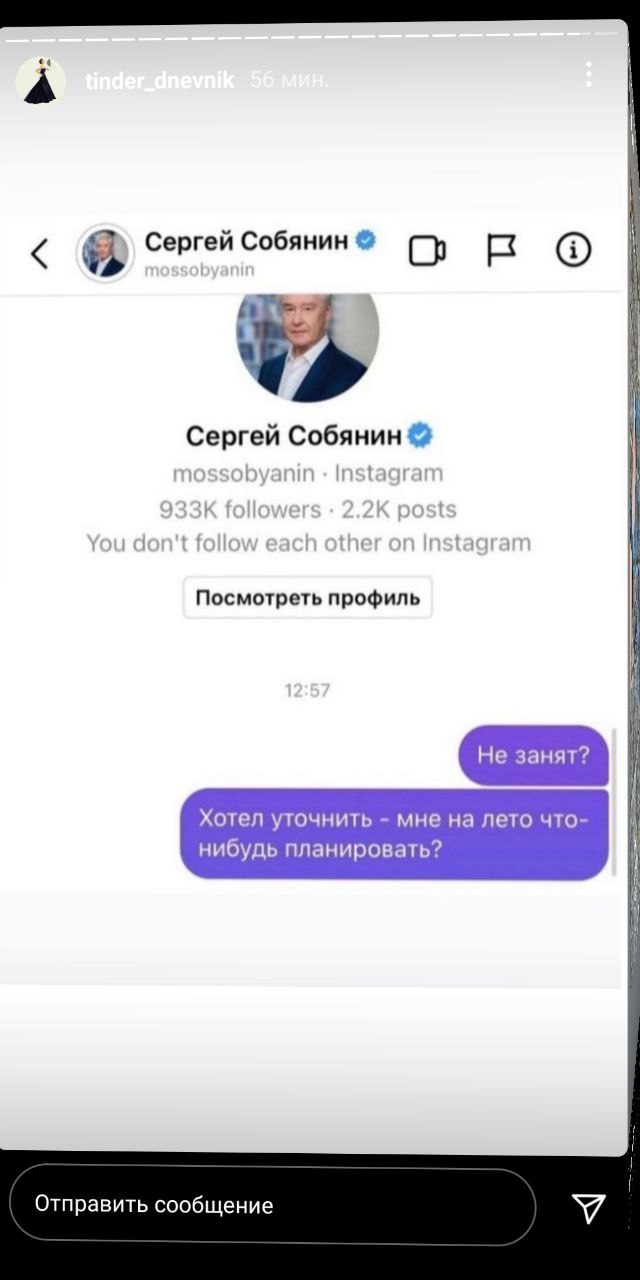This screenshot has height=1280, width=640.
Task: Tap the verified badge next to header name
Action: coord(366,240)
